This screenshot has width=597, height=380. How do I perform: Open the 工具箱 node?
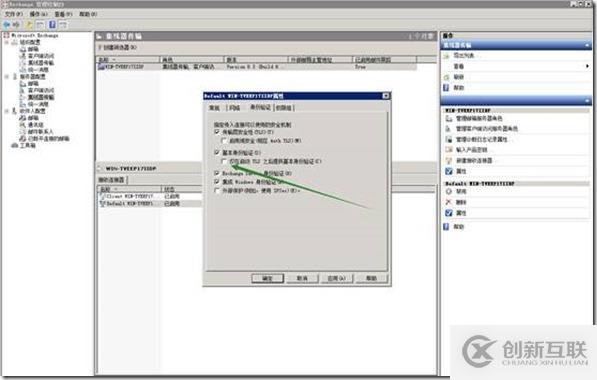tap(27, 145)
